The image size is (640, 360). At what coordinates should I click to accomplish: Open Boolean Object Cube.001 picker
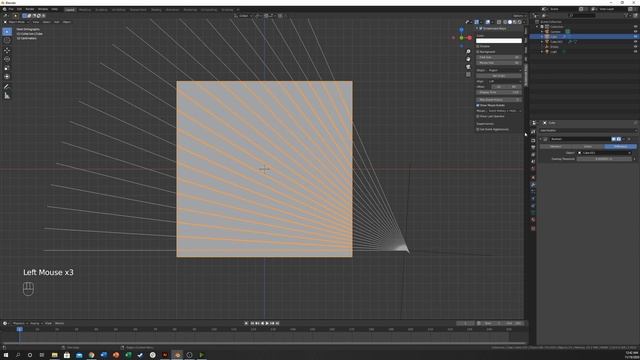pyautogui.click(x=604, y=153)
